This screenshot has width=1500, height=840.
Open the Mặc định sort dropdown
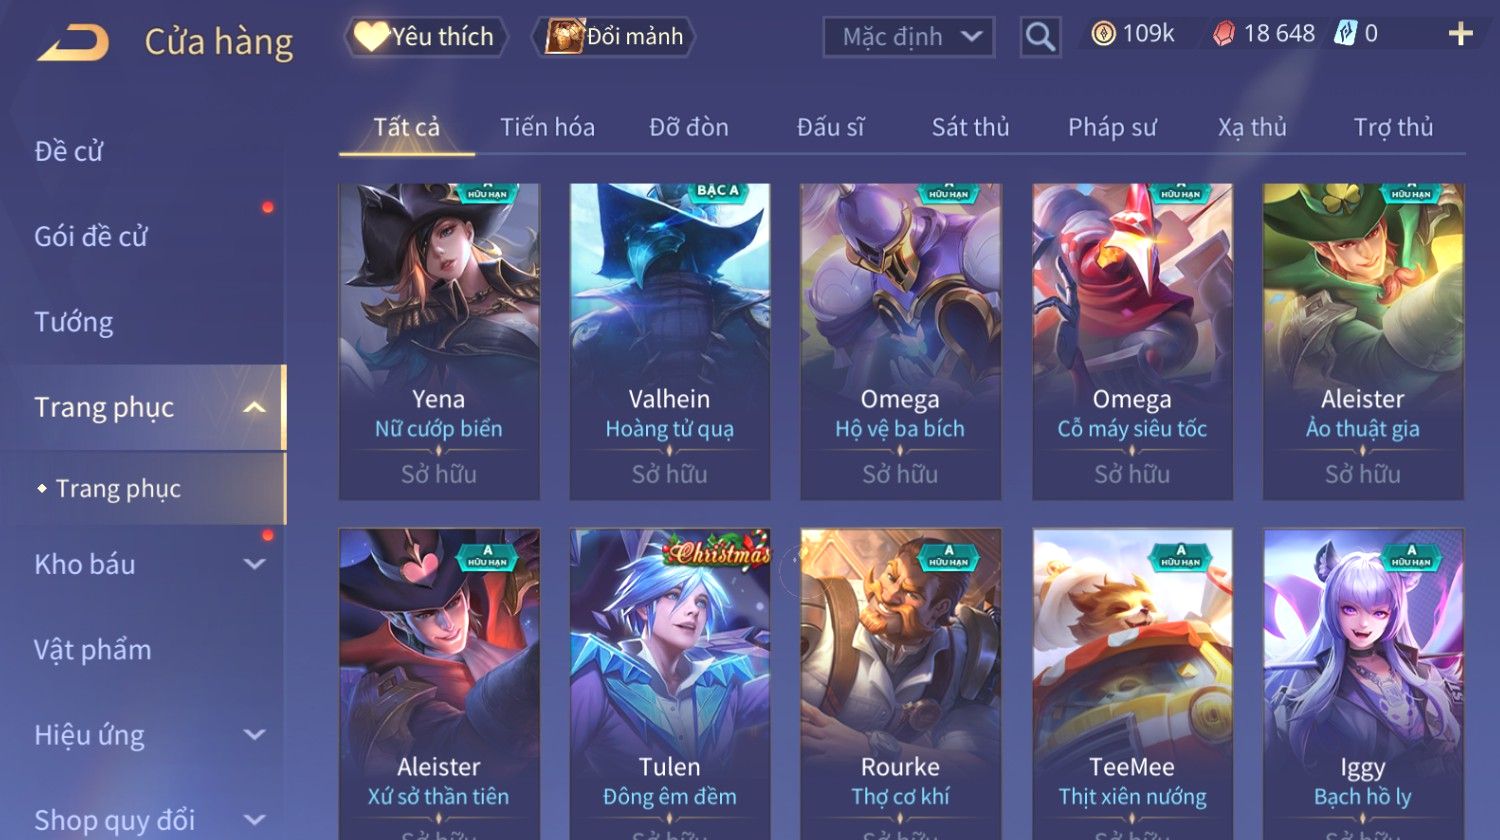click(x=909, y=37)
